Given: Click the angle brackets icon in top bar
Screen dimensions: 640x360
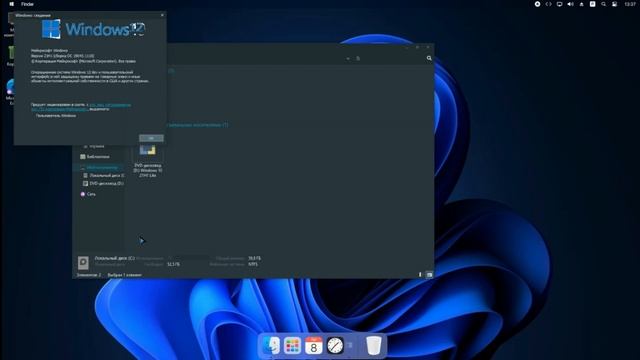Looking at the screenshot, I should 549,4.
